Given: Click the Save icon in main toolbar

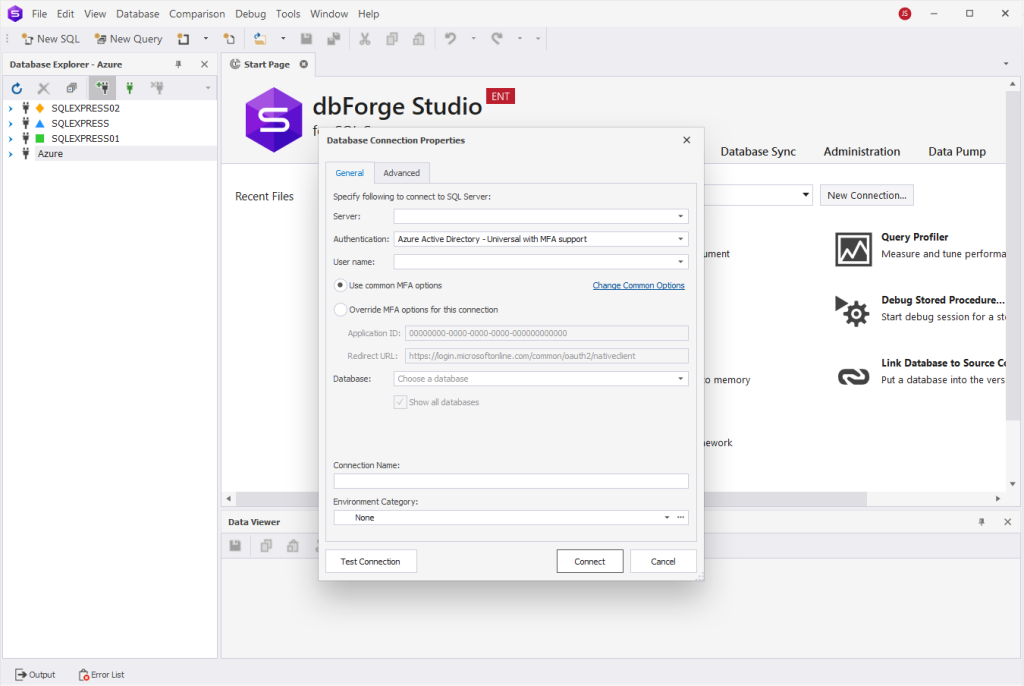Looking at the screenshot, I should 306,39.
